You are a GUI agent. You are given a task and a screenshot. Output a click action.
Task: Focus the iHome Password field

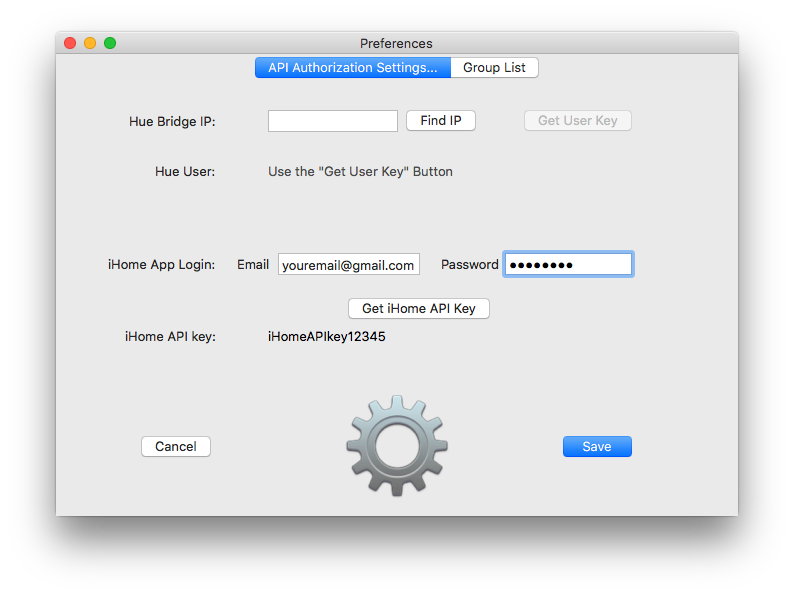tap(568, 264)
